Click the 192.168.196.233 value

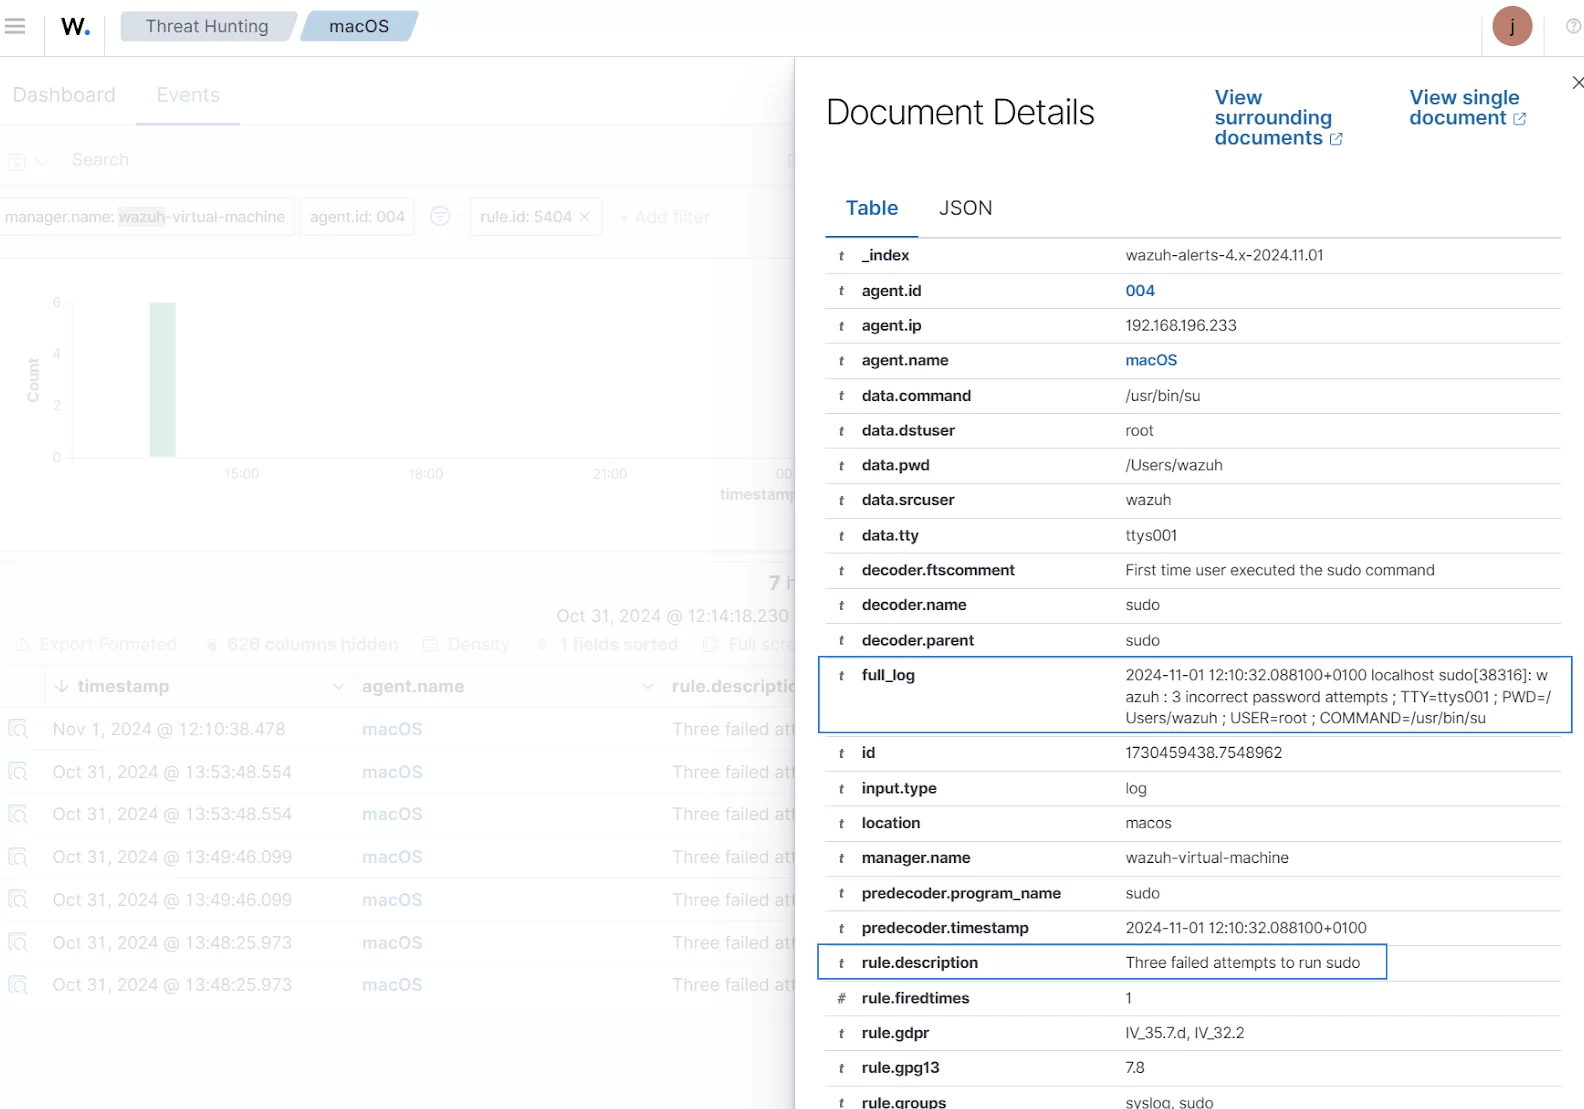click(x=1181, y=326)
